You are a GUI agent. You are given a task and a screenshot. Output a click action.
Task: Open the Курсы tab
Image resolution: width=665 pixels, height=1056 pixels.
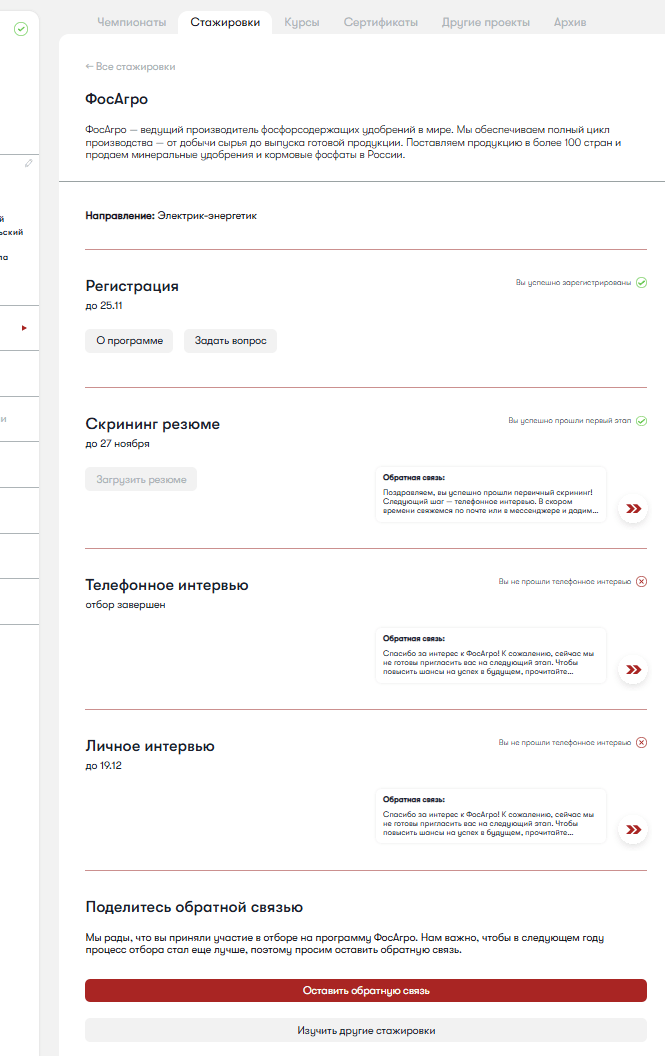pyautogui.click(x=302, y=22)
